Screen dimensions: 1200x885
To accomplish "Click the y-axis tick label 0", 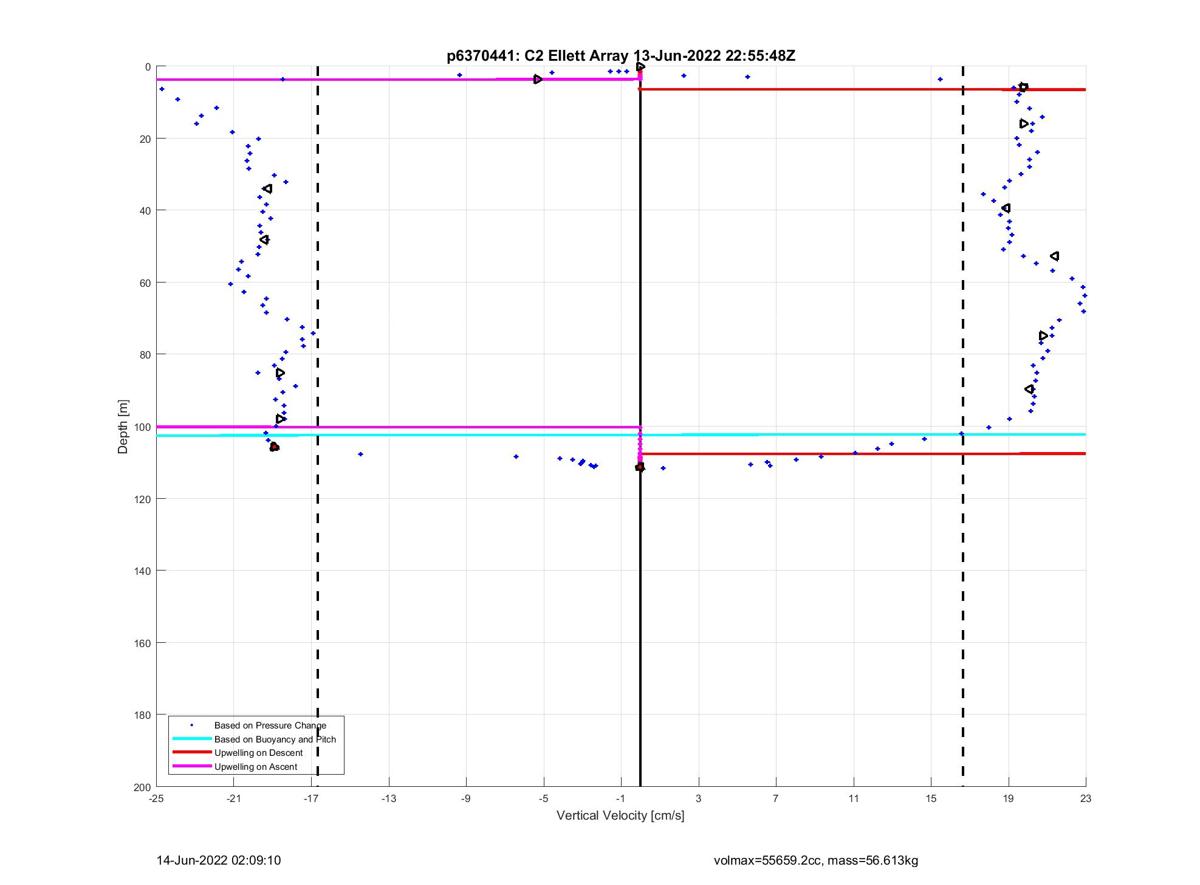I will click(x=148, y=67).
